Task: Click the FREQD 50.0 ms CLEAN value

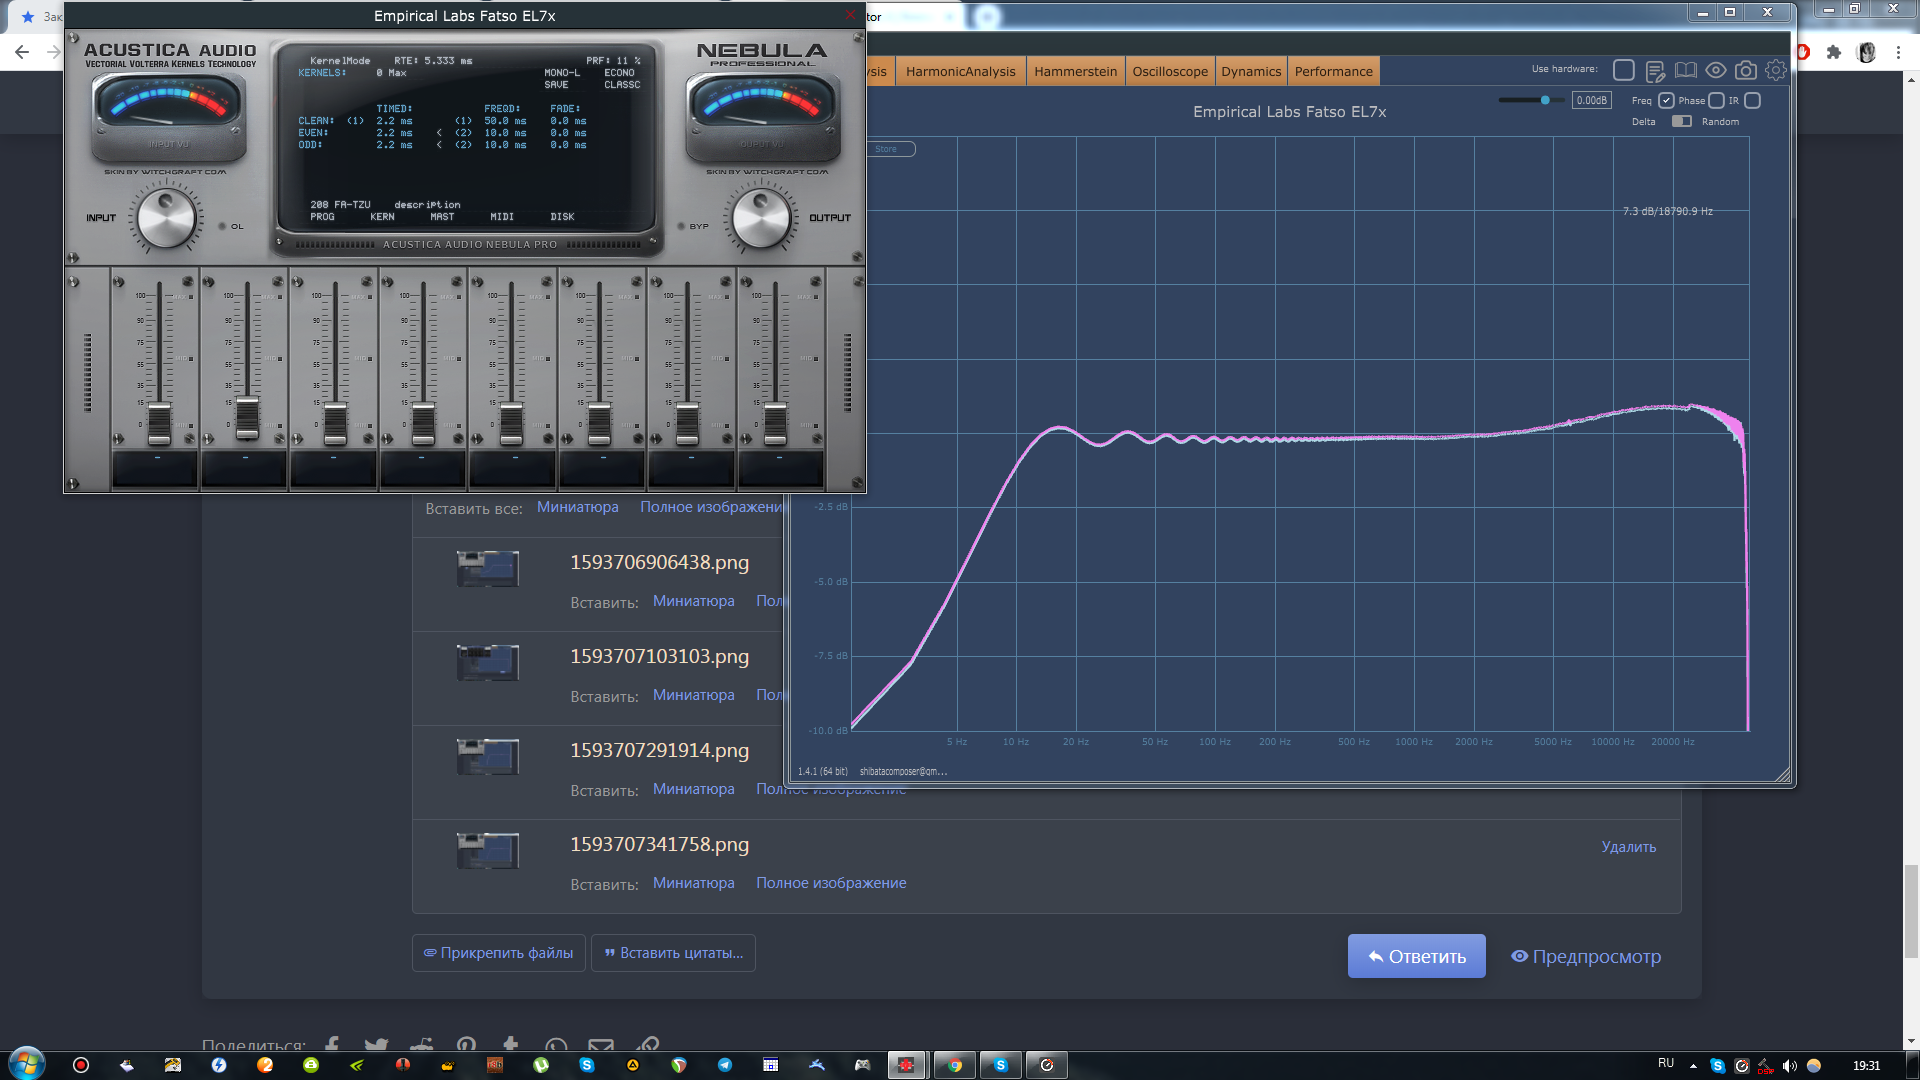Action: 505,121
